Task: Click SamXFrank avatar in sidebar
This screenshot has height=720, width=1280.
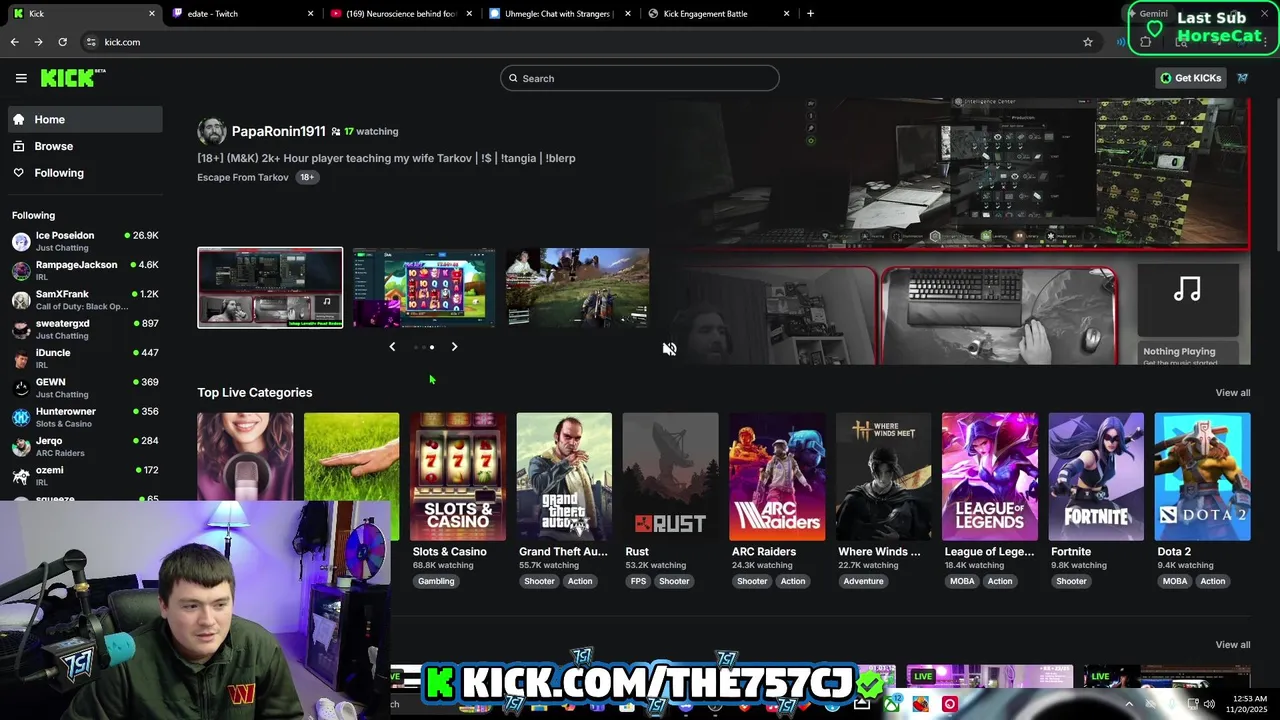Action: pyautogui.click(x=21, y=300)
